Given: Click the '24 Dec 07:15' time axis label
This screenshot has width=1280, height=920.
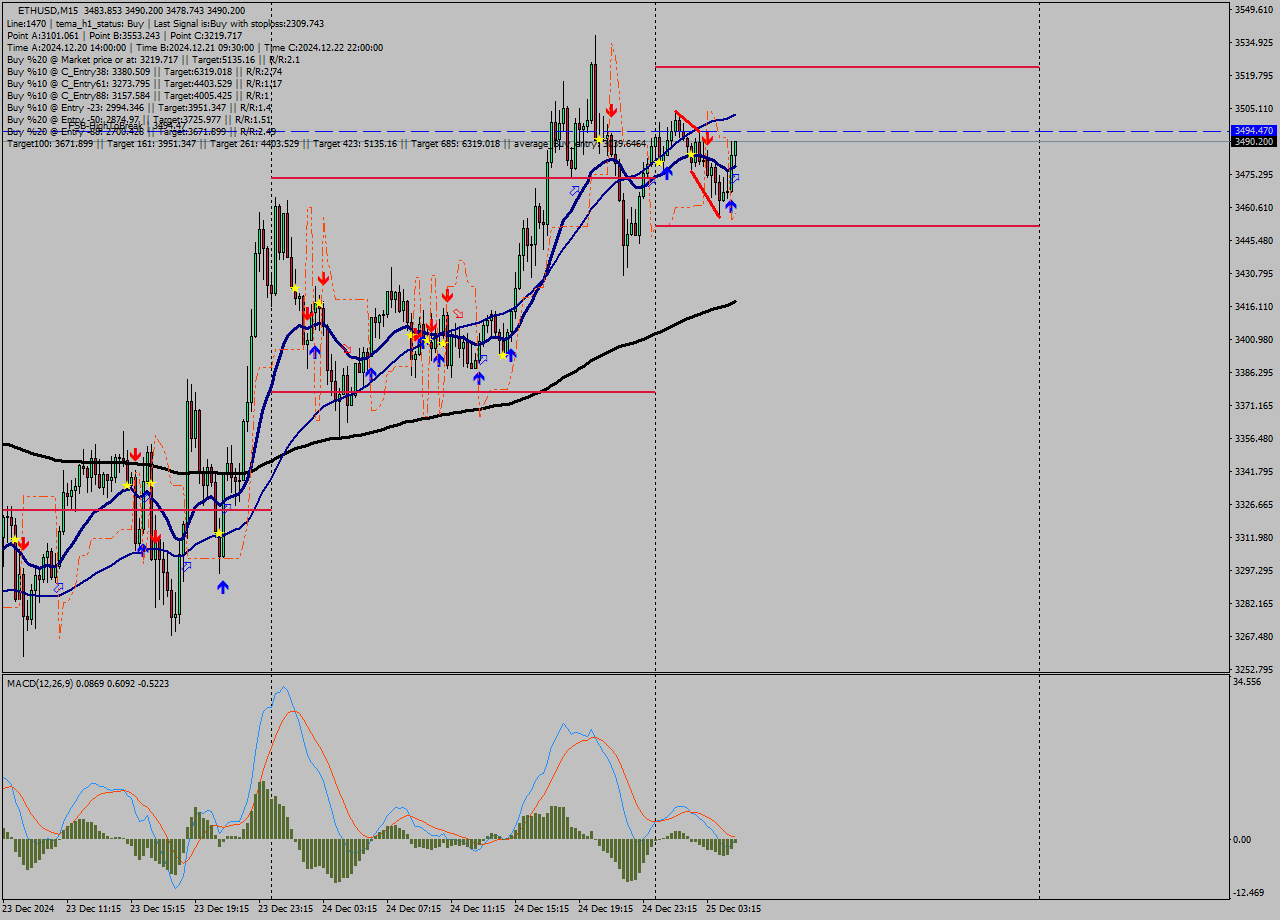Looking at the screenshot, I should pos(414,909).
